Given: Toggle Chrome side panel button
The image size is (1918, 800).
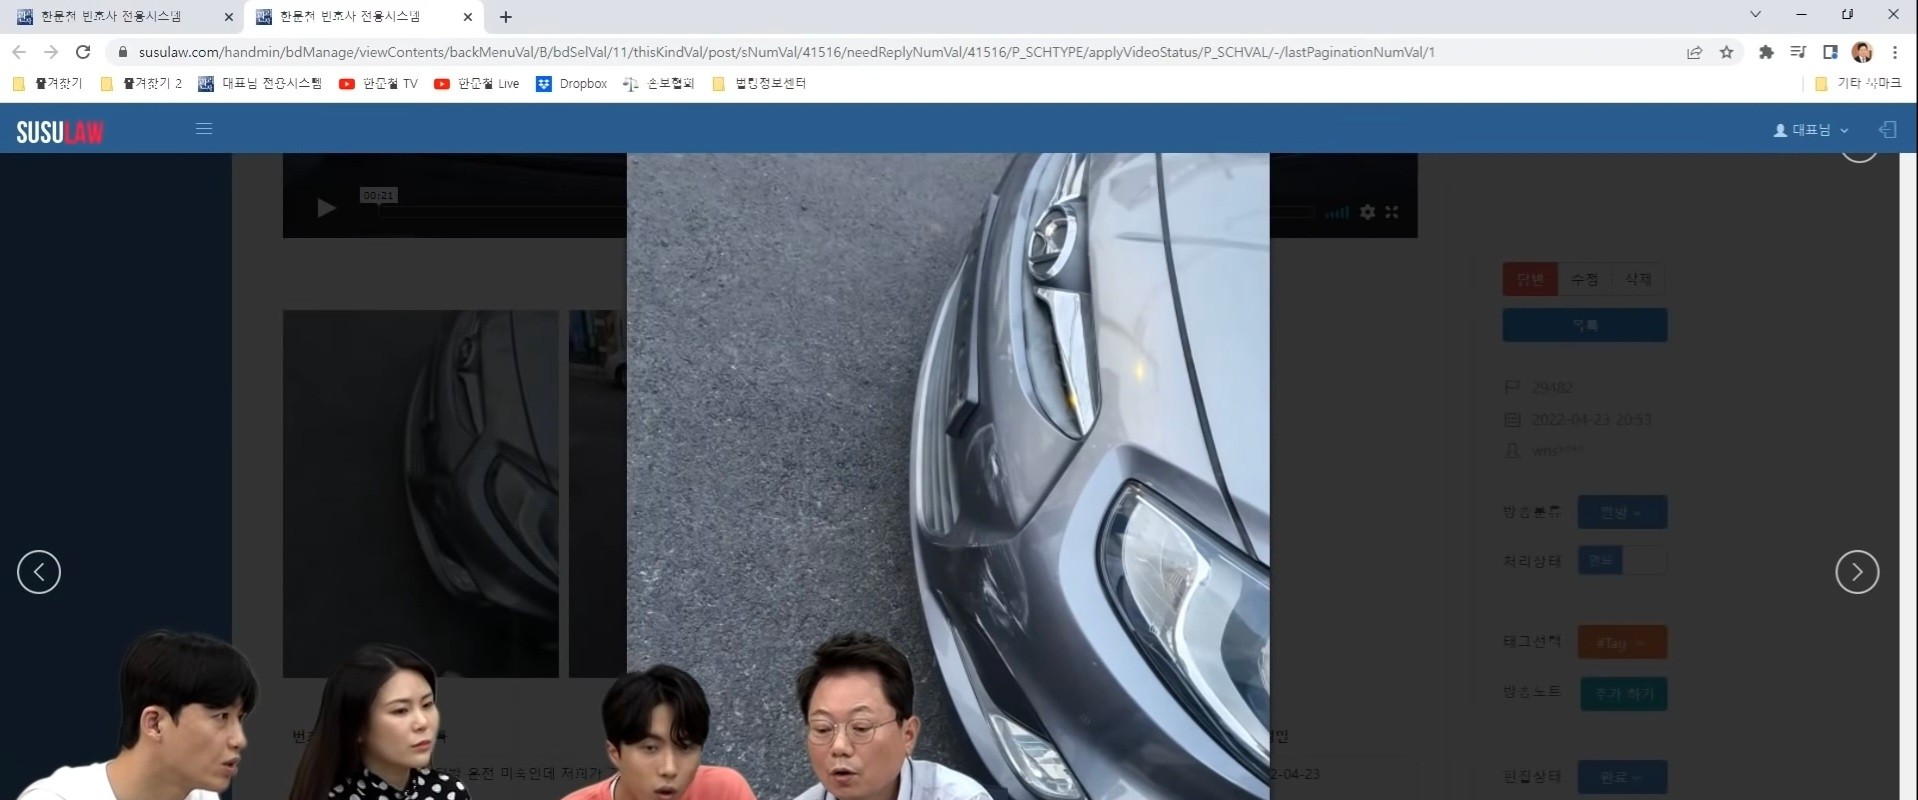Looking at the screenshot, I should tap(1830, 52).
